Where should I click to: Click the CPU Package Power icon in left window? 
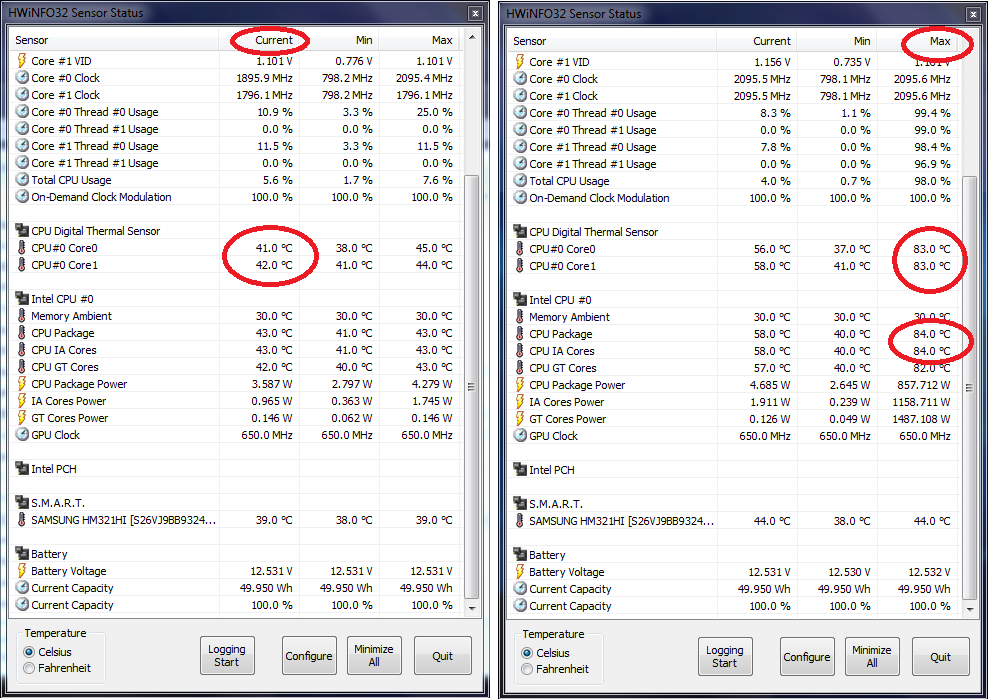22,384
